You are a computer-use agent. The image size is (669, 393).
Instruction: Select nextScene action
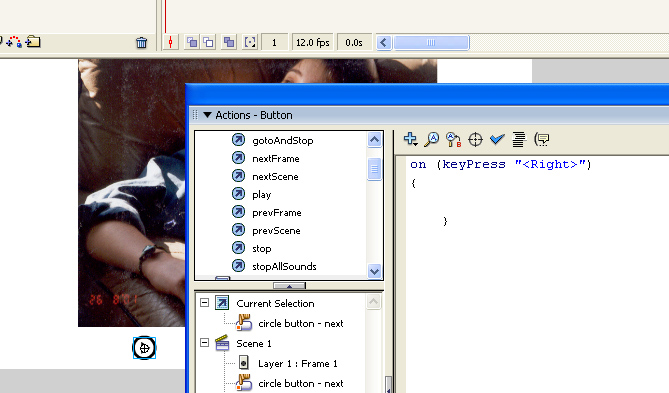click(275, 177)
